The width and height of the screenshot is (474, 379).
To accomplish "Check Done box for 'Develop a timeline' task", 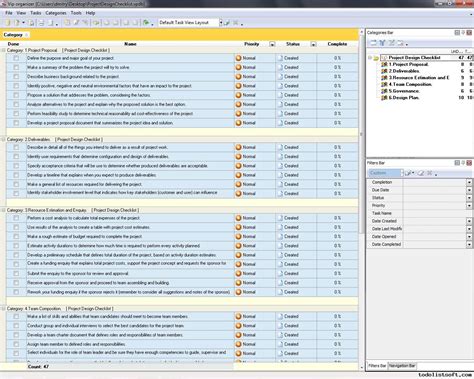I will point(16,175).
